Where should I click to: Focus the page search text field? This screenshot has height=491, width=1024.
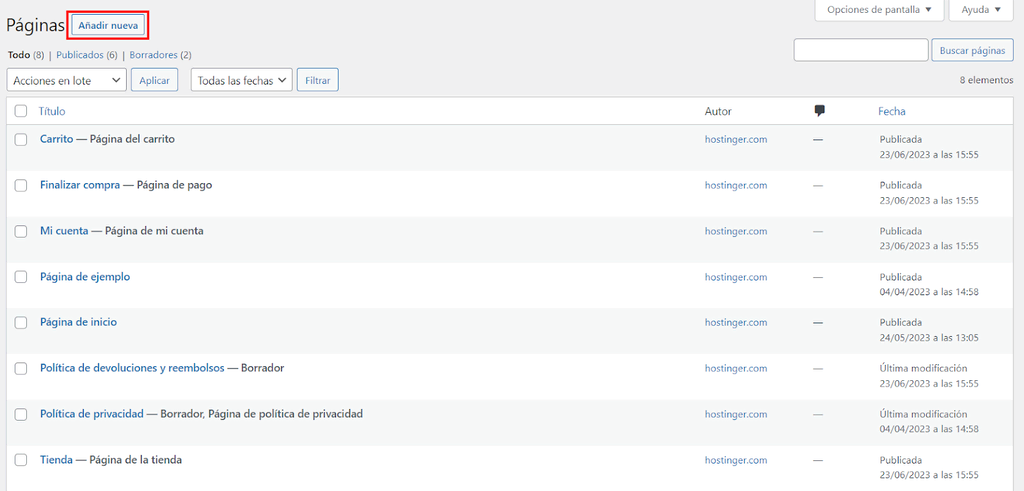coord(860,50)
